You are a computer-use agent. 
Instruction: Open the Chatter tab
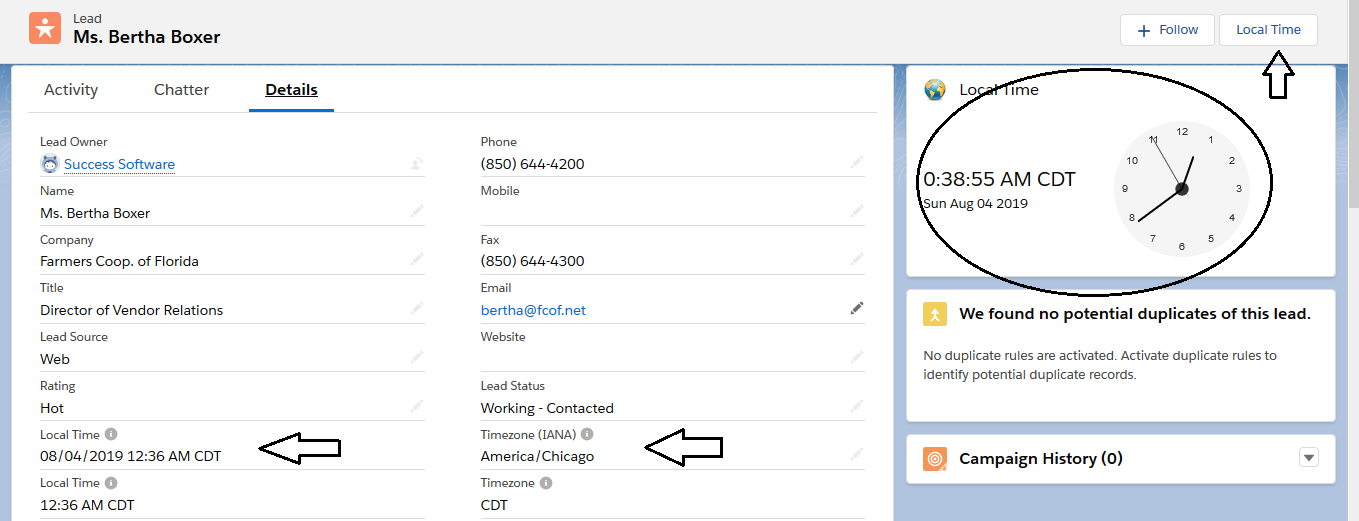[x=181, y=90]
